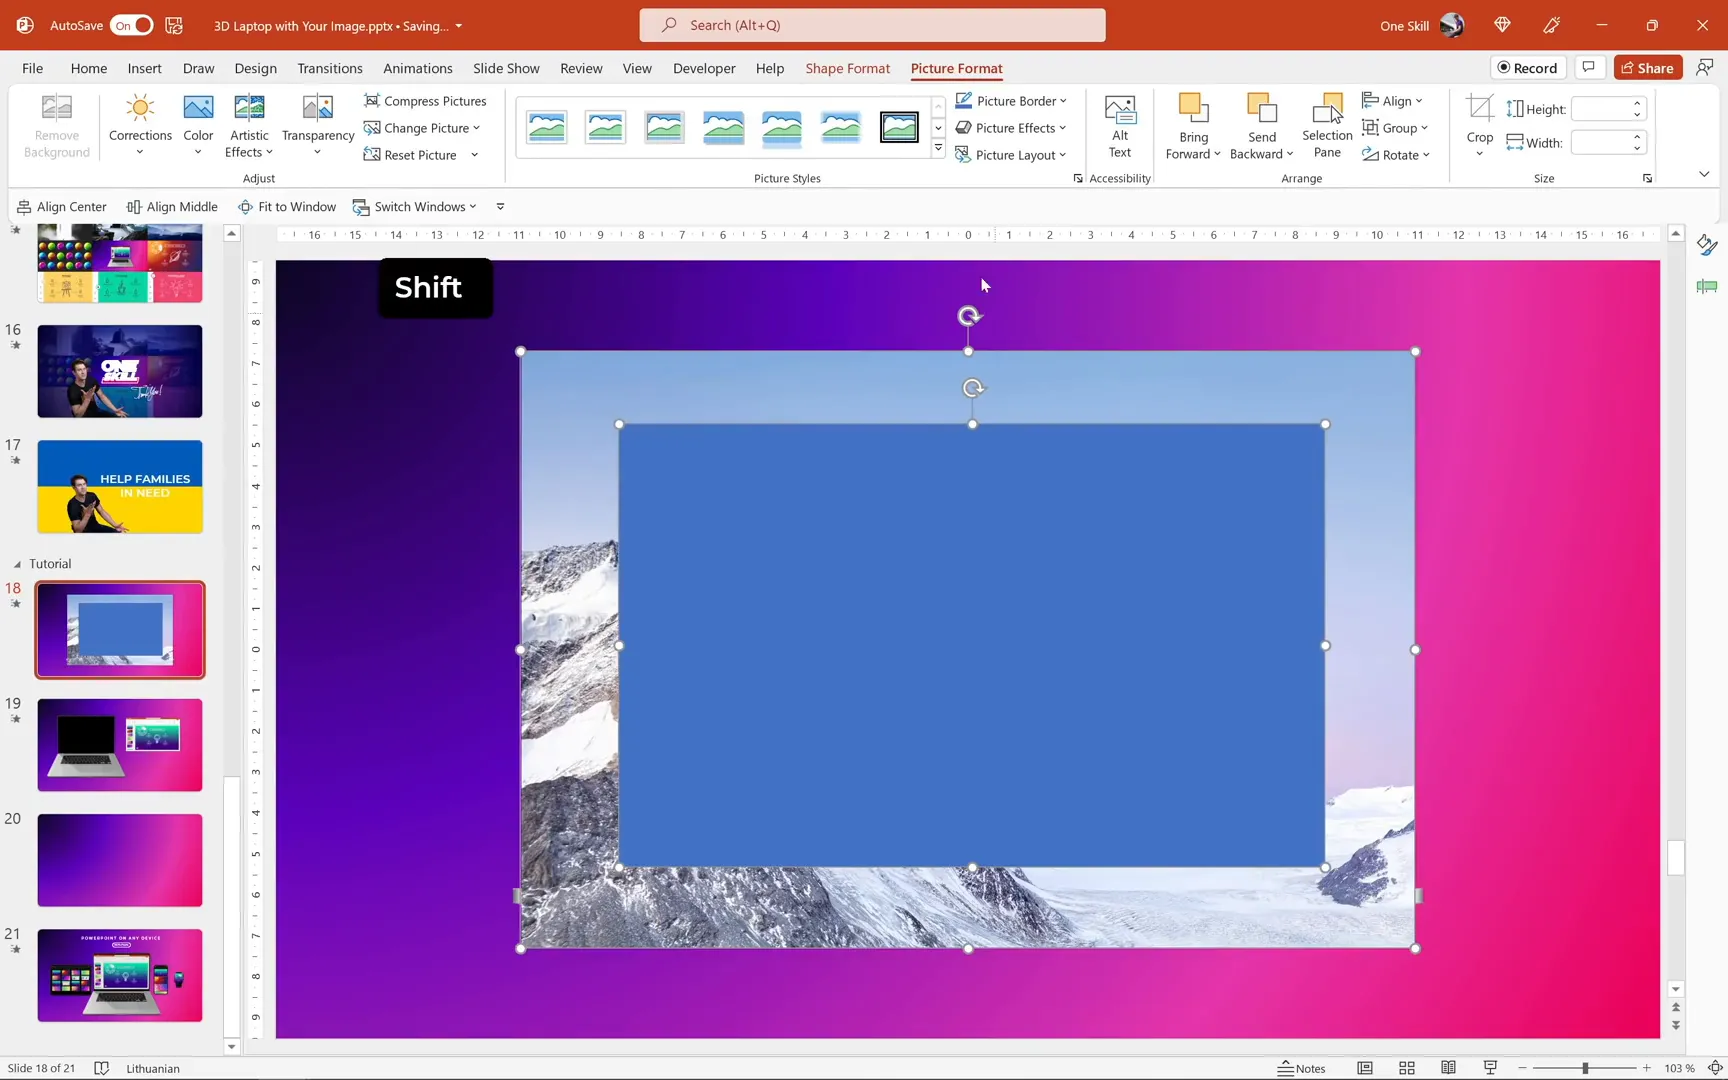Open the Selection Pane
Viewport: 1728px width, 1080px height.
pos(1326,126)
